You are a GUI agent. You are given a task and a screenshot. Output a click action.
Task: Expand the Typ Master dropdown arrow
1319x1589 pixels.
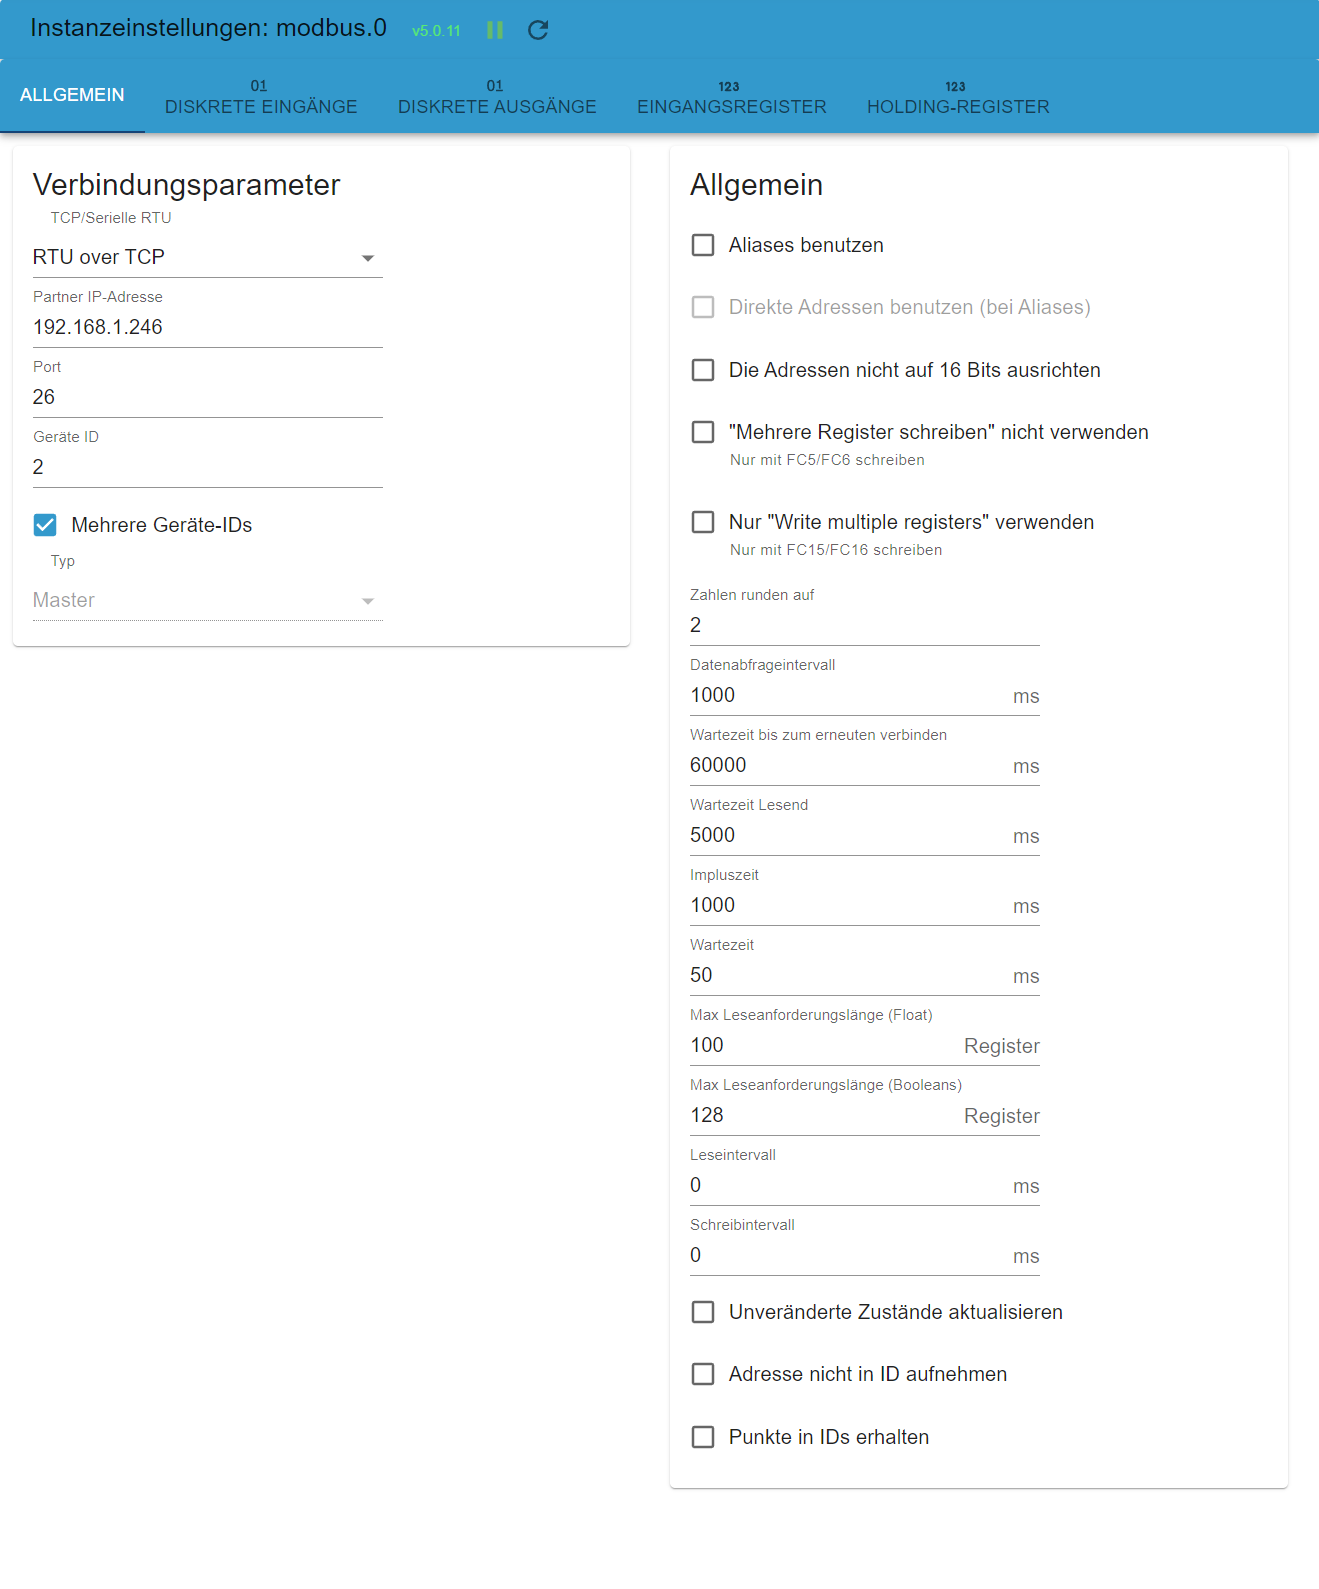[368, 601]
